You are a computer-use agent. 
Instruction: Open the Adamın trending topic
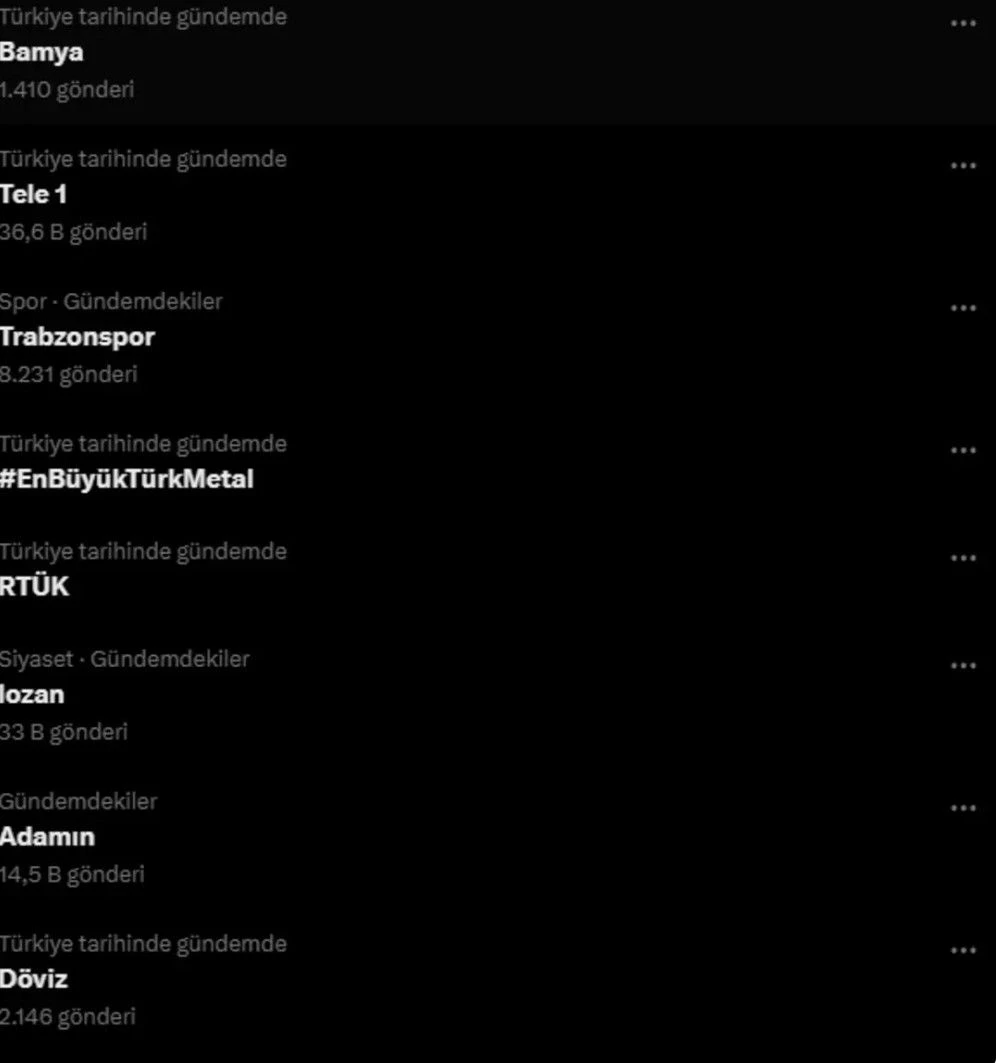coord(47,837)
